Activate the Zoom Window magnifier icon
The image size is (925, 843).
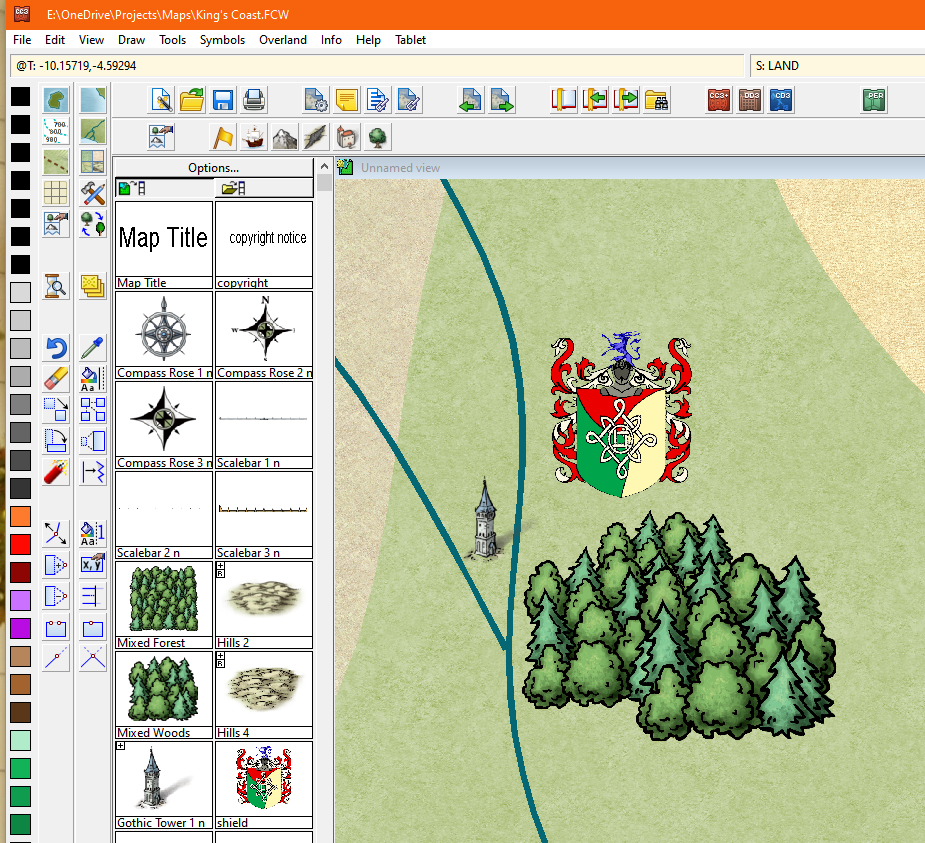[57, 287]
